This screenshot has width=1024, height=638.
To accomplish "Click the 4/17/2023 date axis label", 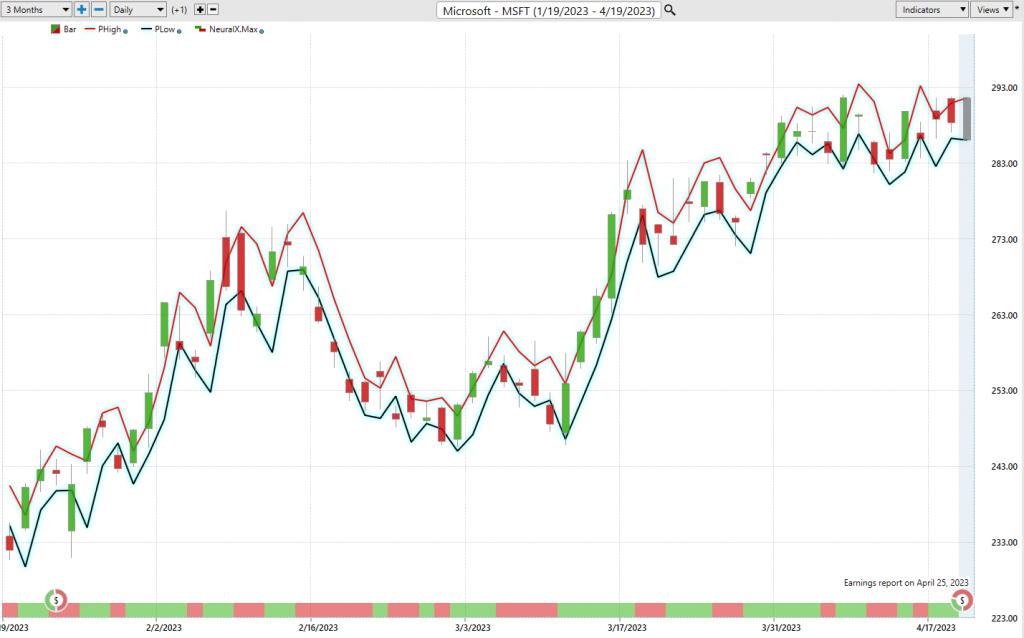I will [935, 628].
